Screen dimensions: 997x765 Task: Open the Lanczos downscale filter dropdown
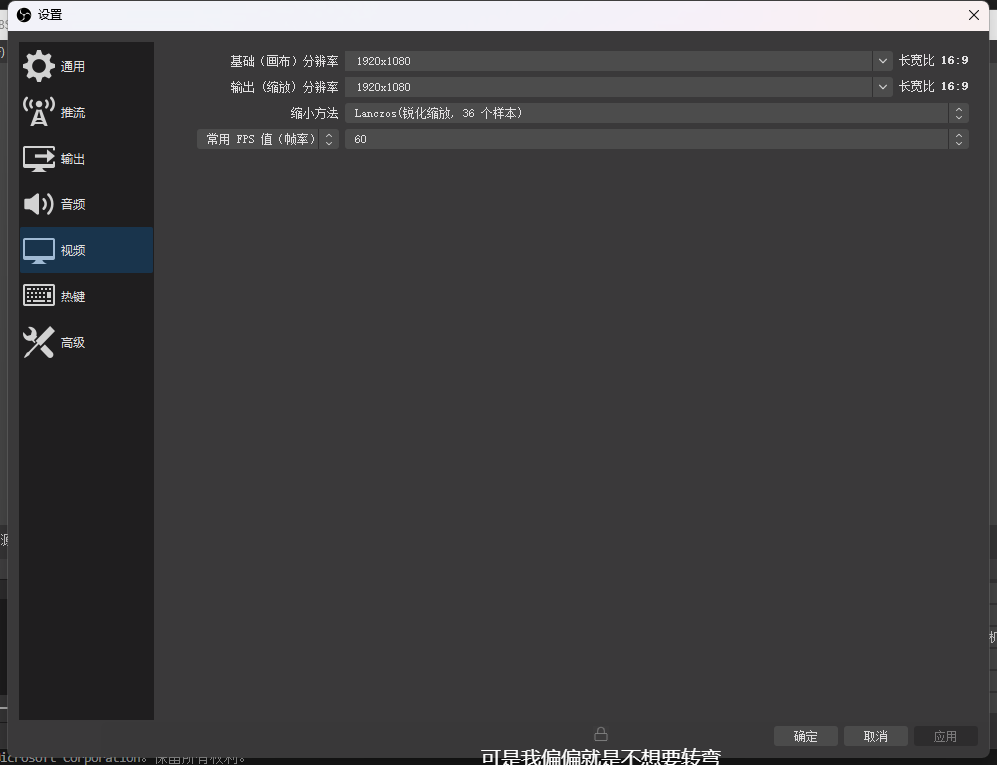[656, 113]
